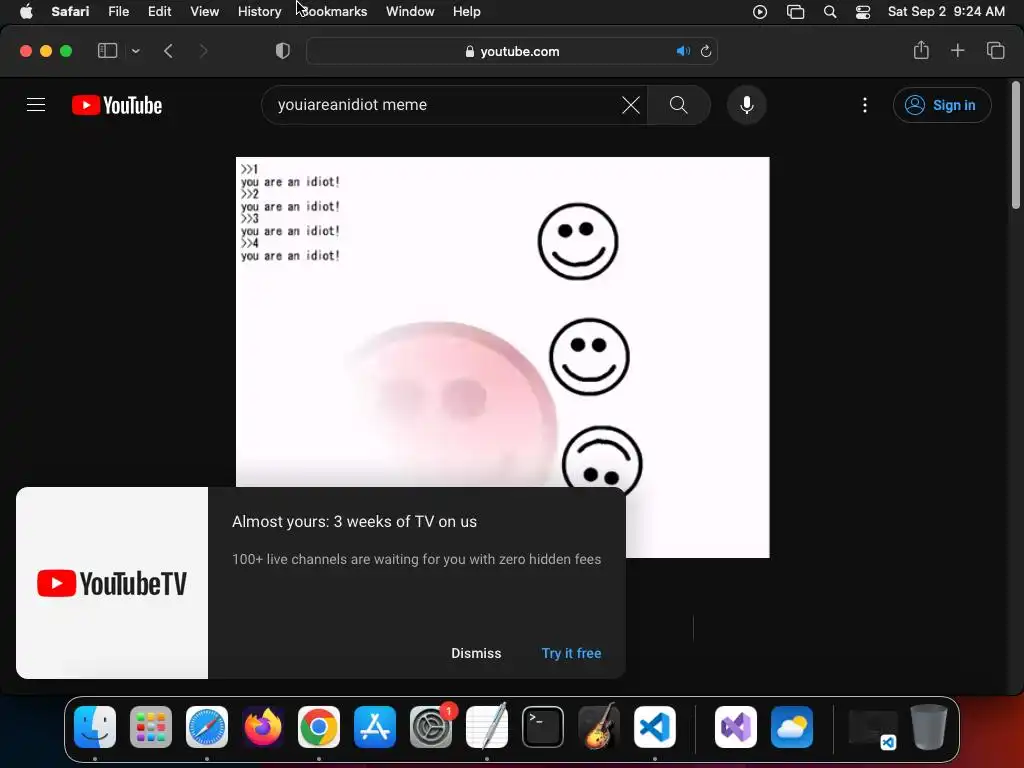Open Visual Studio purple icon in Dock
1024x768 pixels.
pyautogui.click(x=736, y=727)
